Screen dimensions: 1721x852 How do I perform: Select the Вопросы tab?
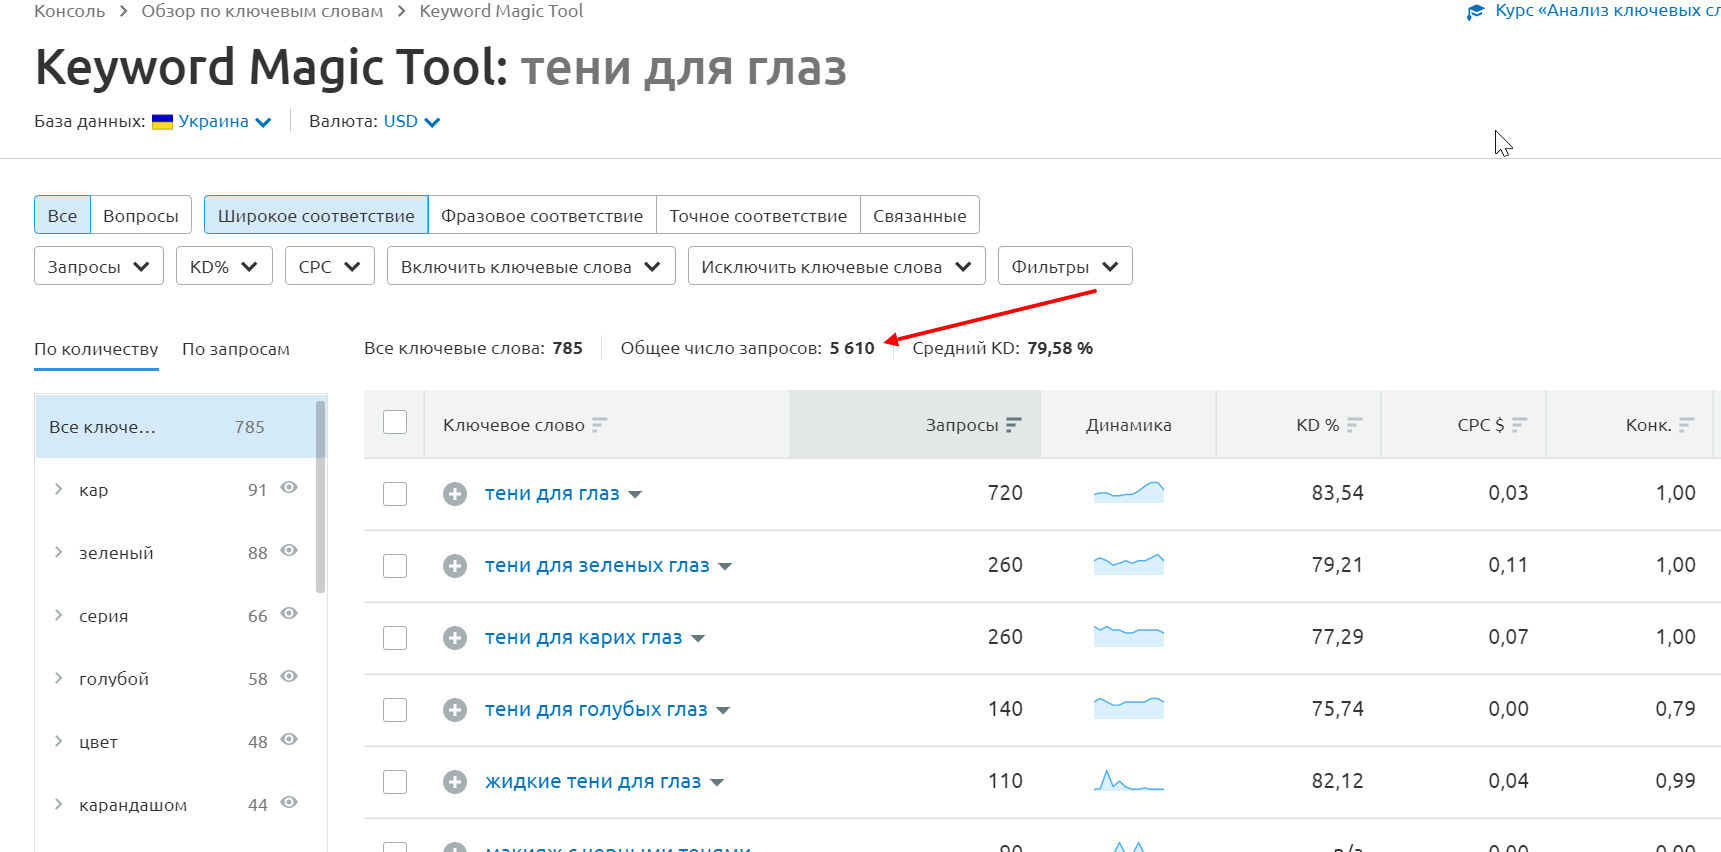coord(141,215)
